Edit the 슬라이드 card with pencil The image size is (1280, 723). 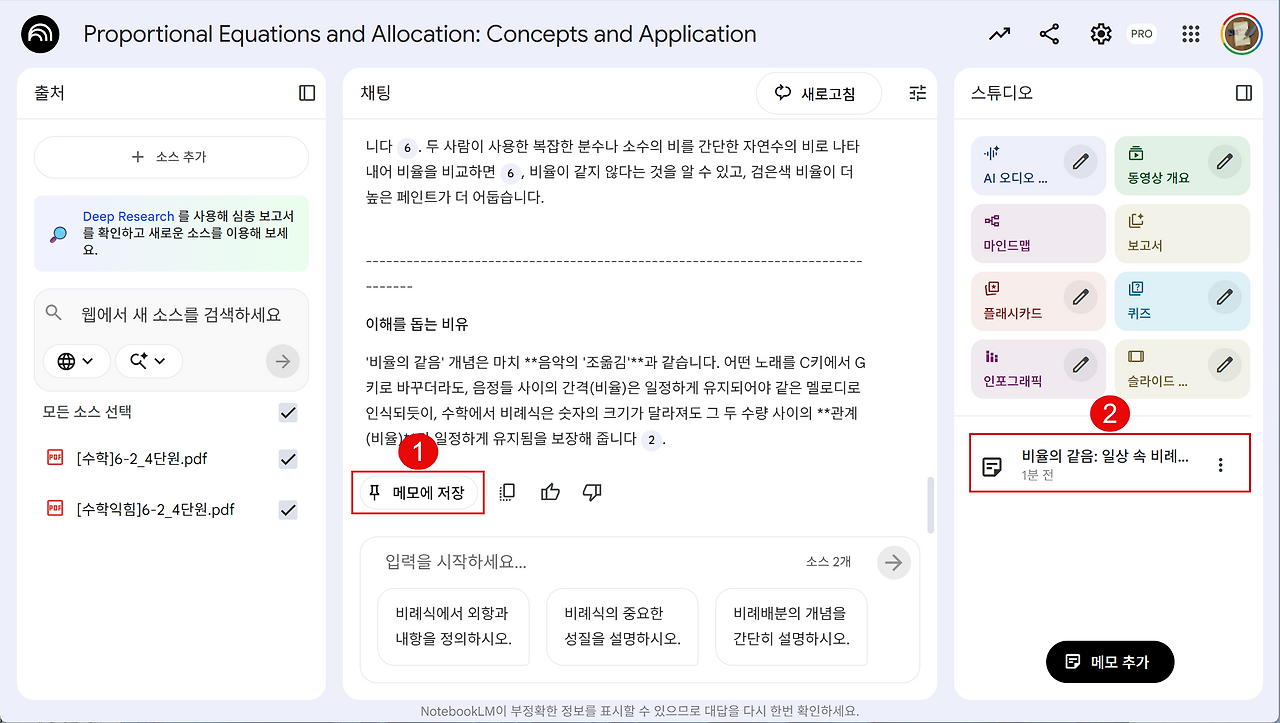tap(1224, 365)
